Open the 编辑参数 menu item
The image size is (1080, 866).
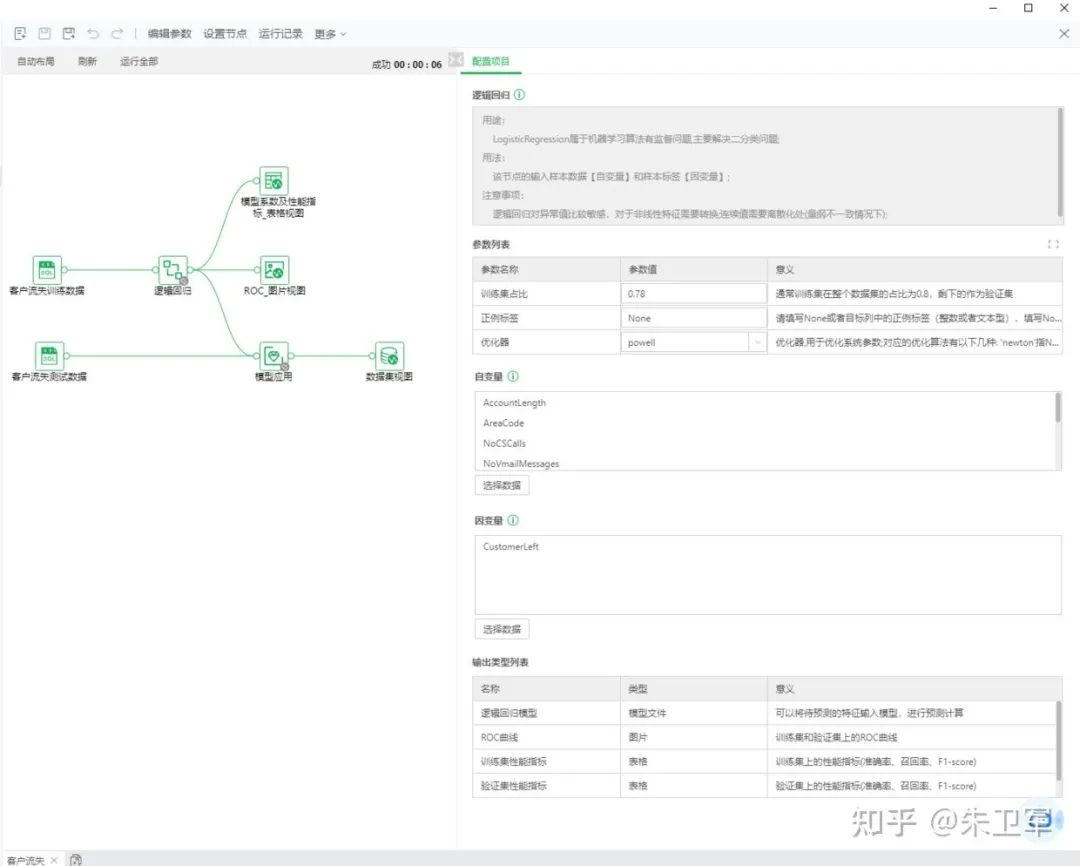click(x=169, y=34)
